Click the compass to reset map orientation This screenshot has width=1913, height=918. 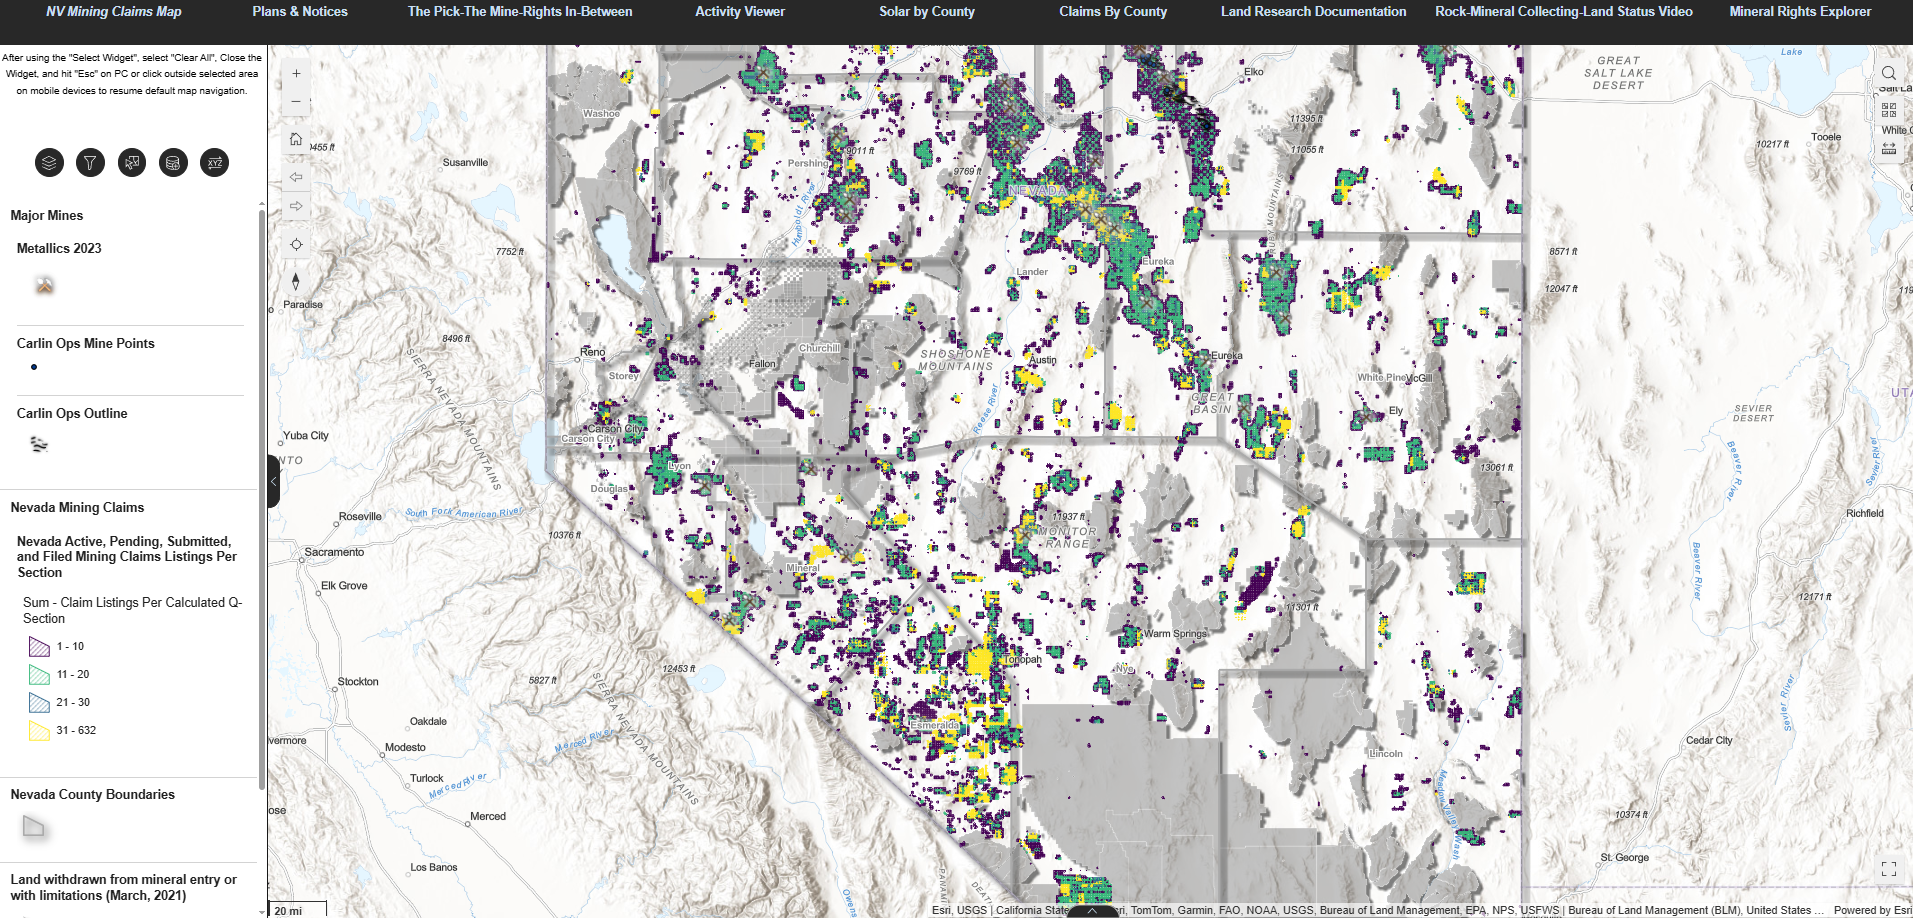click(296, 283)
